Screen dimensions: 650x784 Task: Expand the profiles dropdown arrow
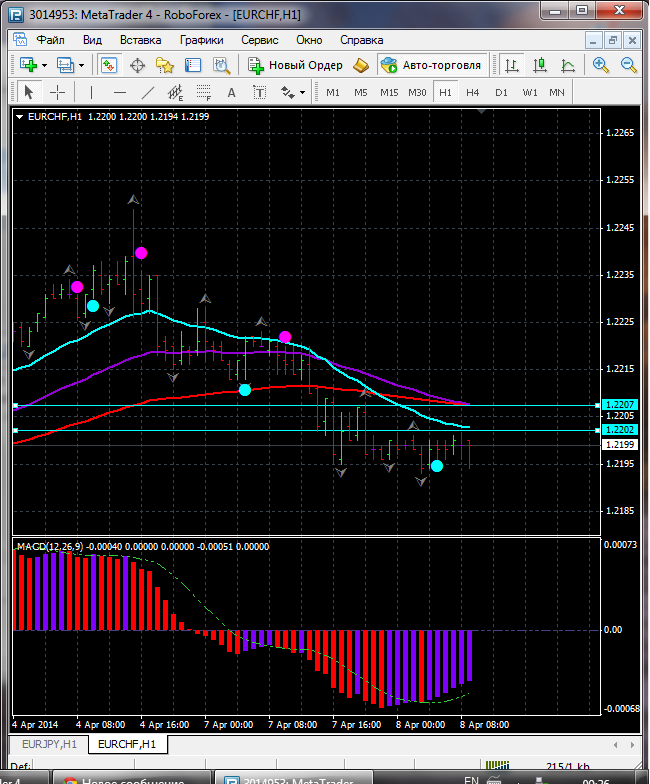point(82,65)
